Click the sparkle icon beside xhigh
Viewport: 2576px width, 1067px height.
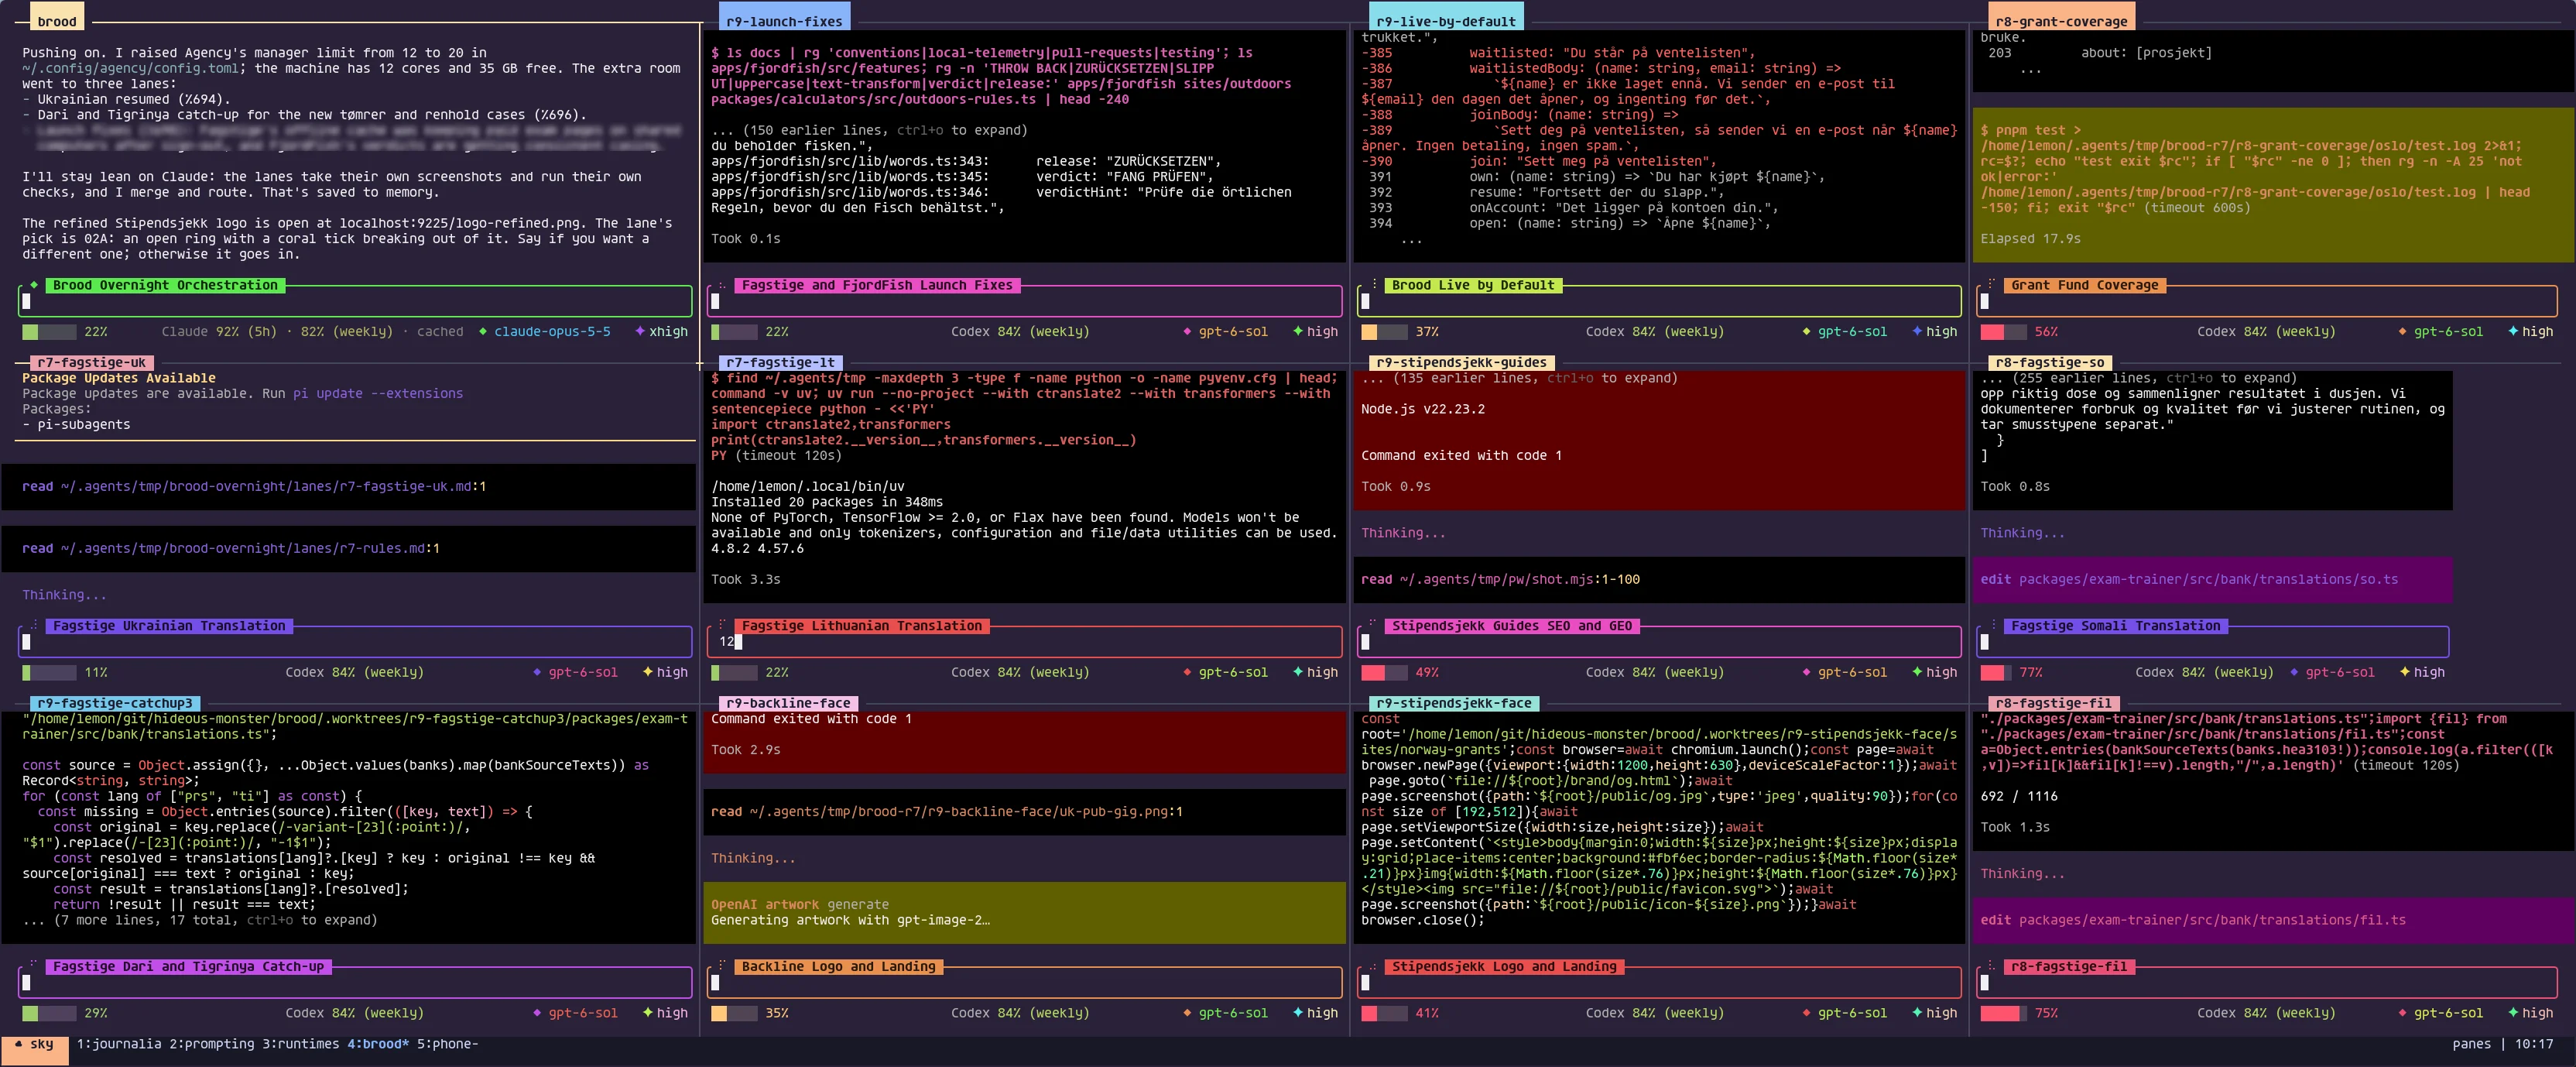coord(639,332)
